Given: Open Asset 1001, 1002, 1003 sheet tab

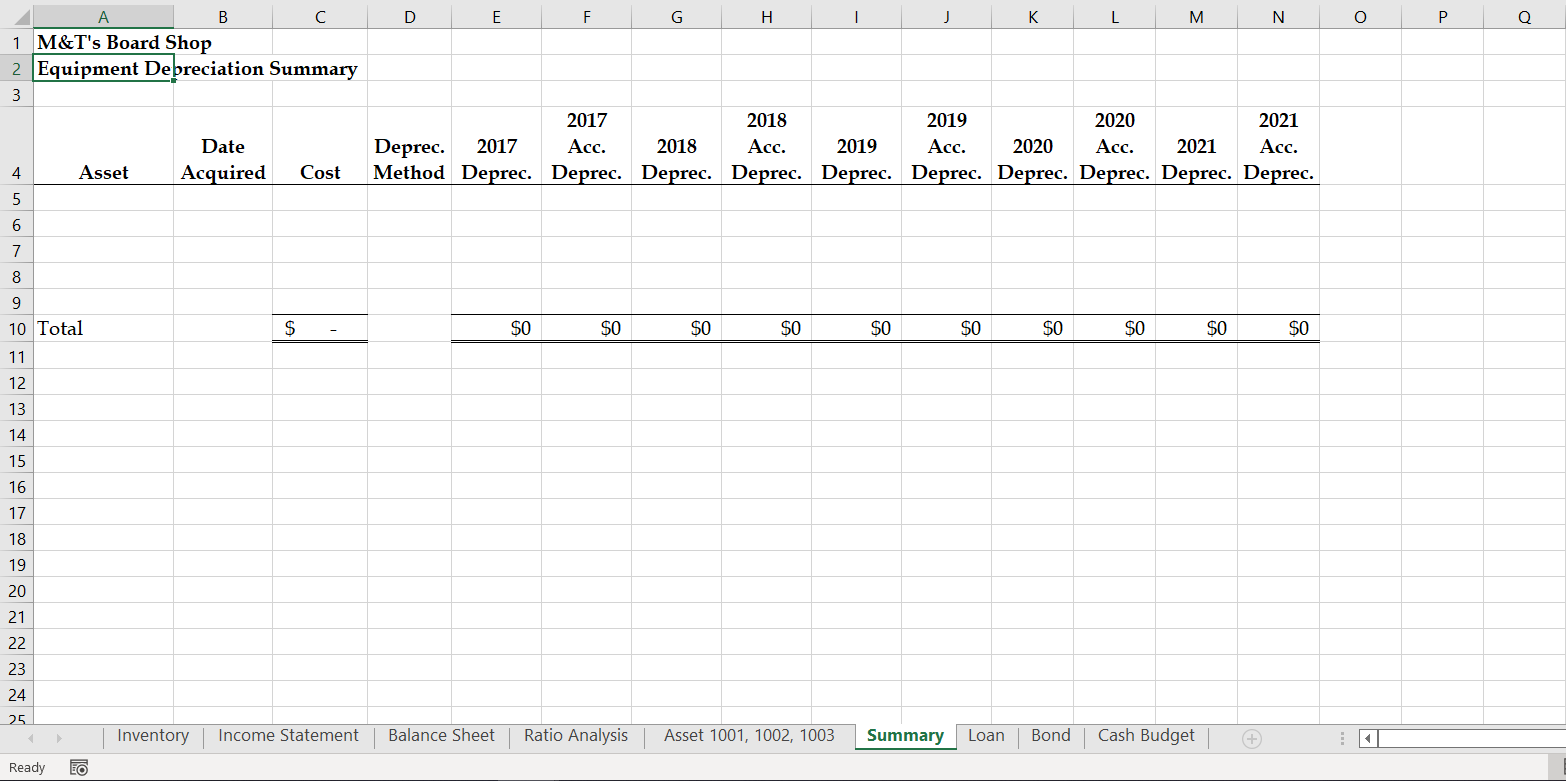Looking at the screenshot, I should coord(749,736).
